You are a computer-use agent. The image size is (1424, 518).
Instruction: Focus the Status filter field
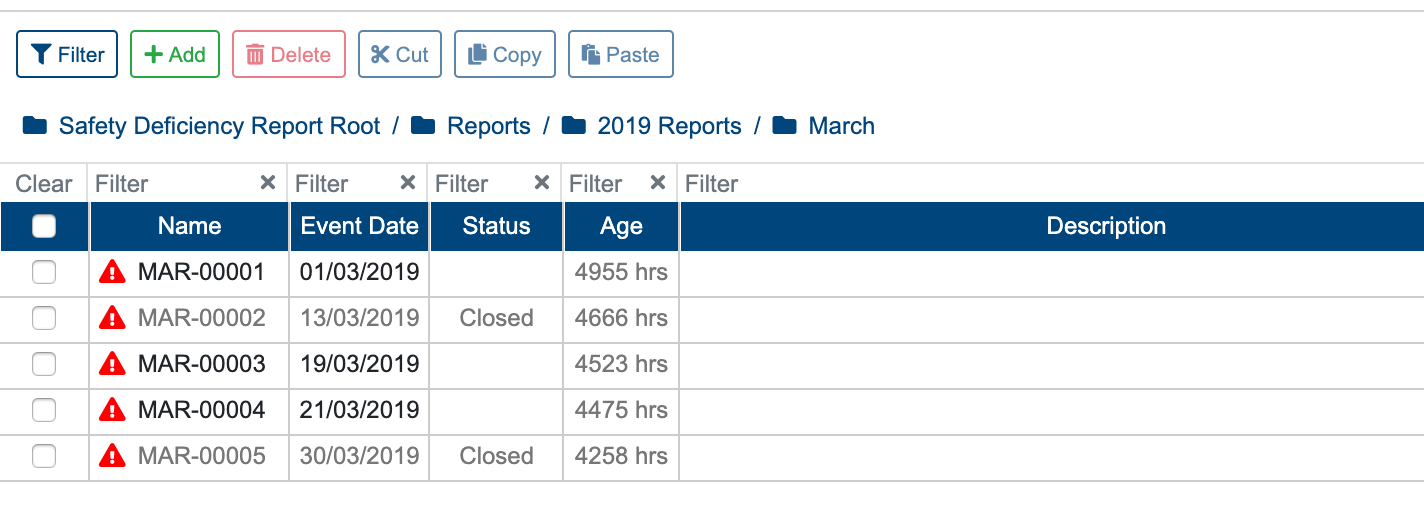482,184
